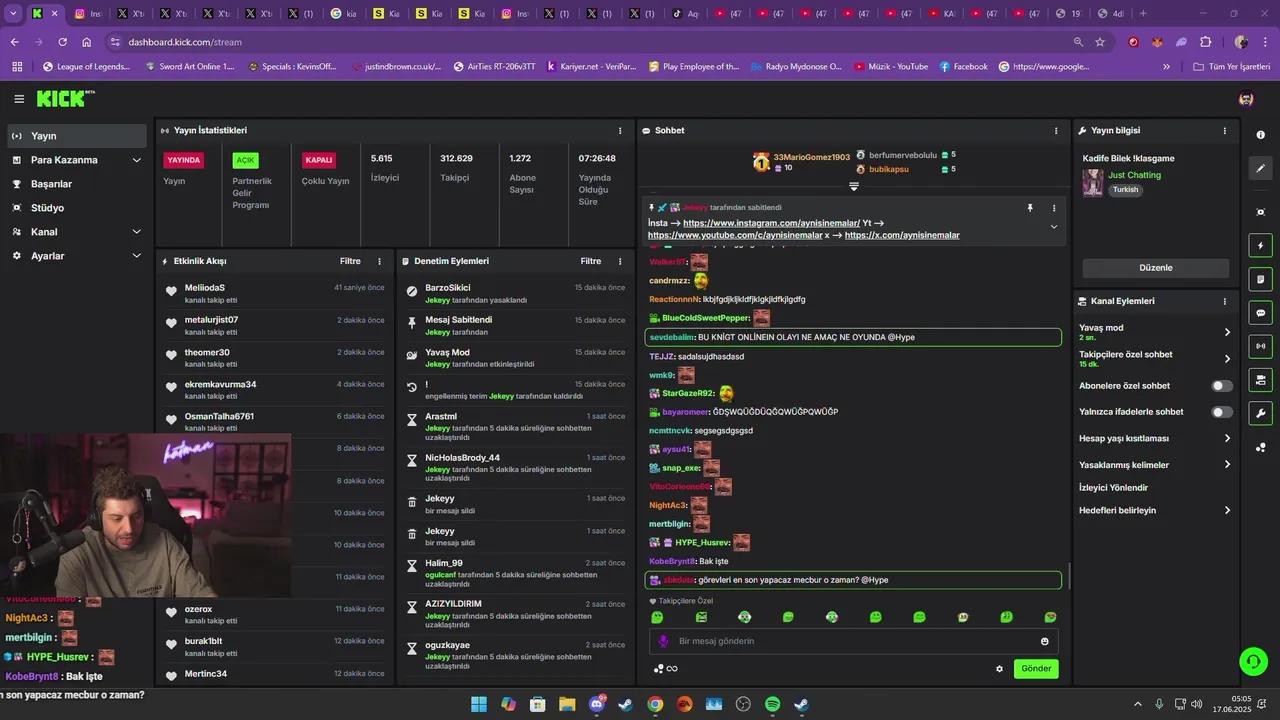The image size is (1280, 720).
Task: Toggle Yalnızca ifadelerle sohbet switch
Action: coord(1222,412)
